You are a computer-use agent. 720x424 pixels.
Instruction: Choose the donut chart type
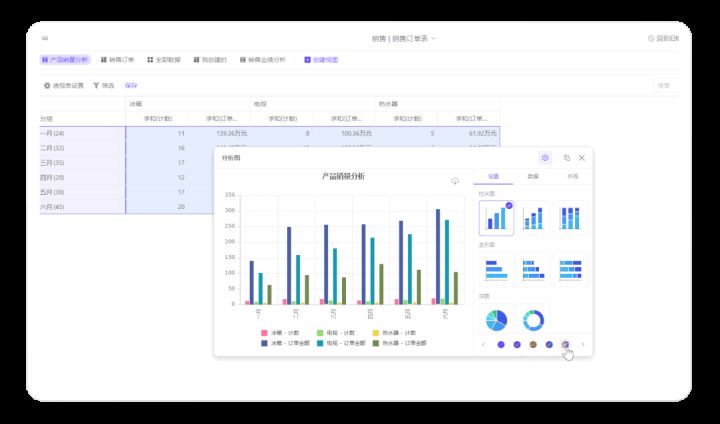[x=533, y=320]
